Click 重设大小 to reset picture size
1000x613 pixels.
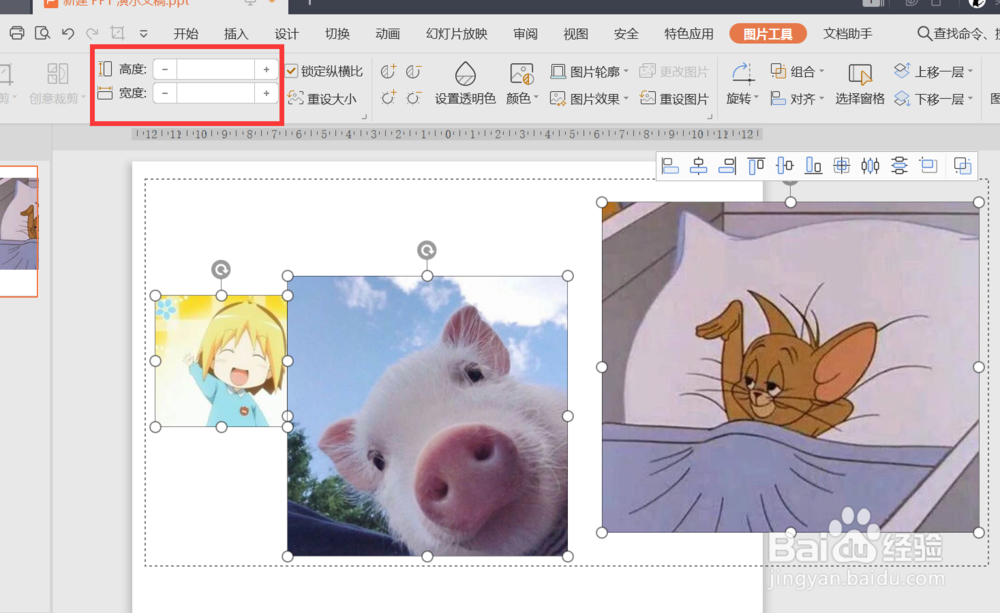click(x=322, y=99)
